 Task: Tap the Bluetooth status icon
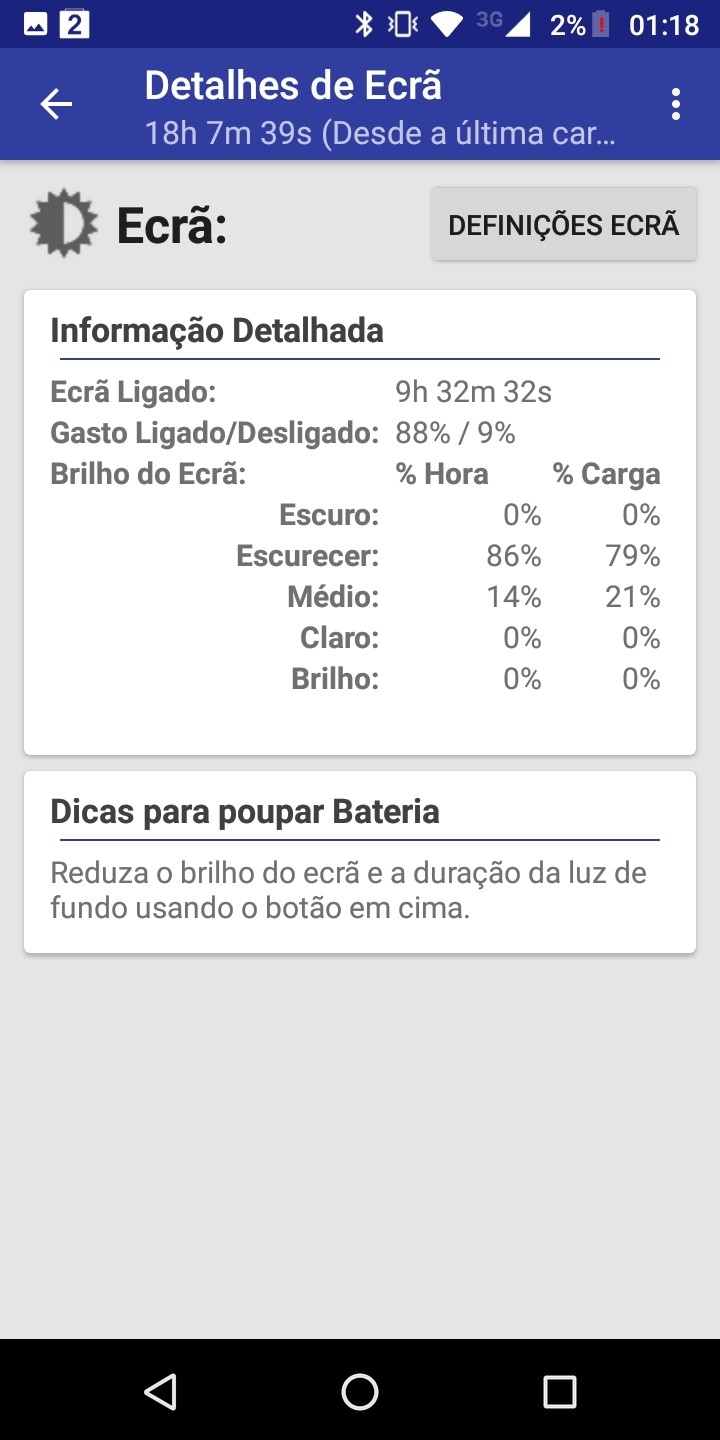[364, 24]
